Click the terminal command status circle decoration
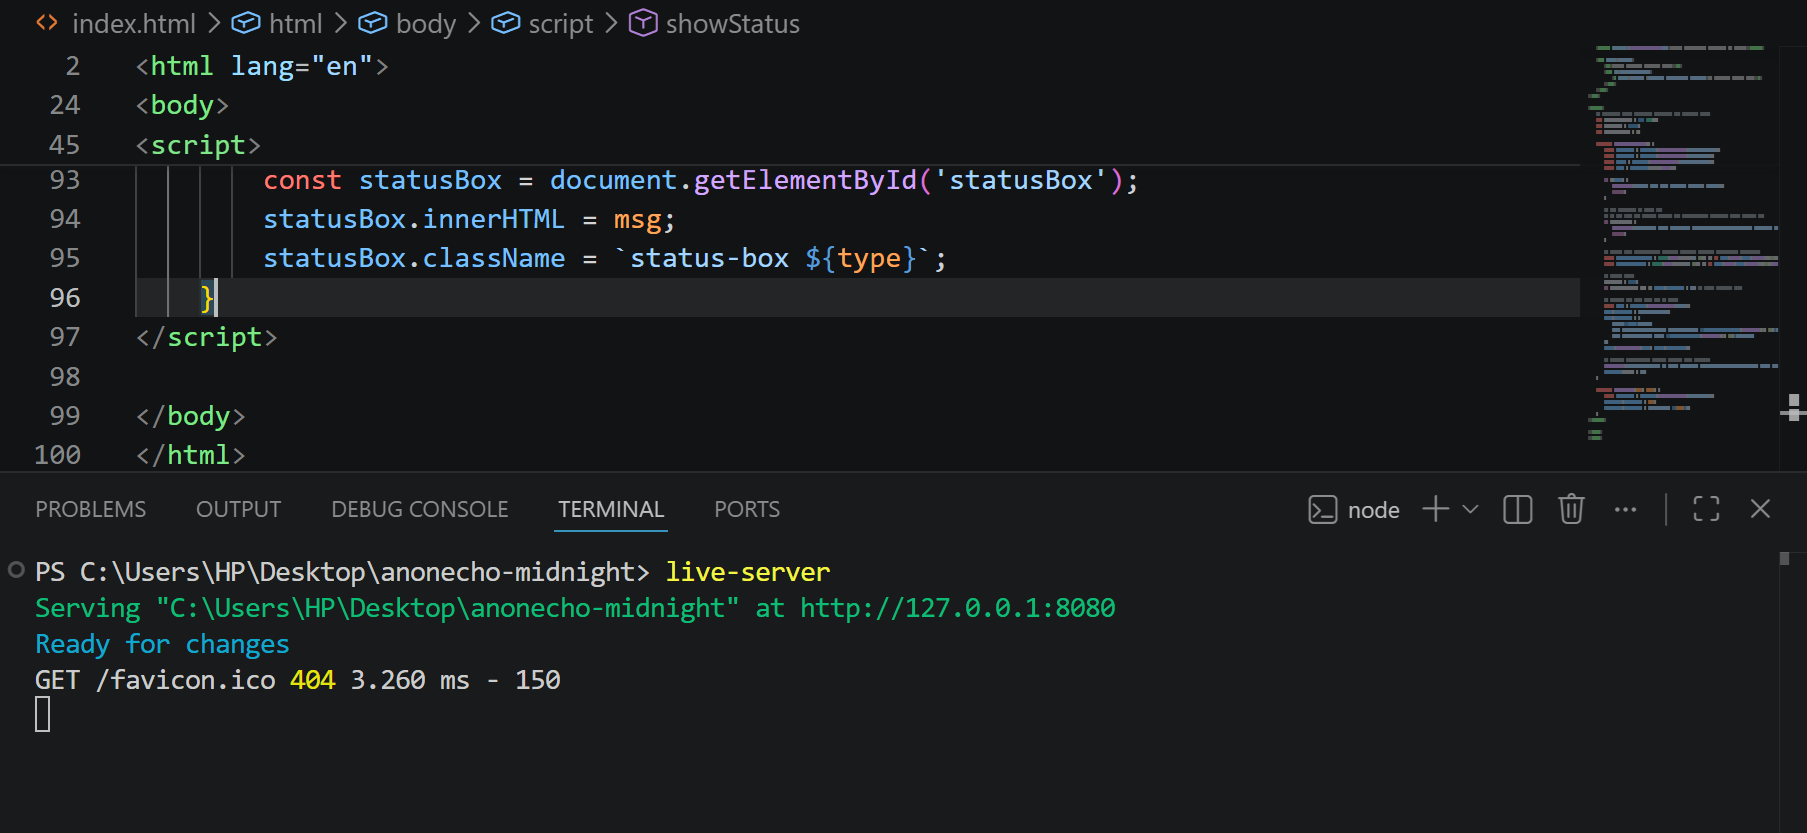This screenshot has height=833, width=1807. tap(16, 571)
